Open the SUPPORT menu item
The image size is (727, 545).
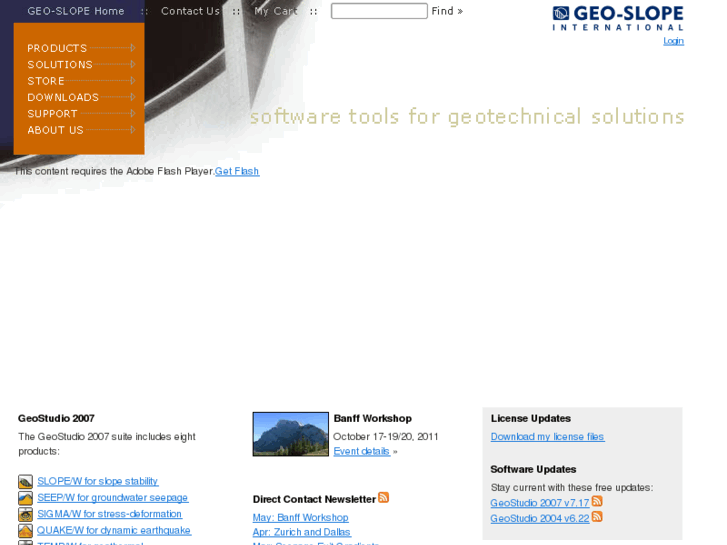(x=52, y=114)
